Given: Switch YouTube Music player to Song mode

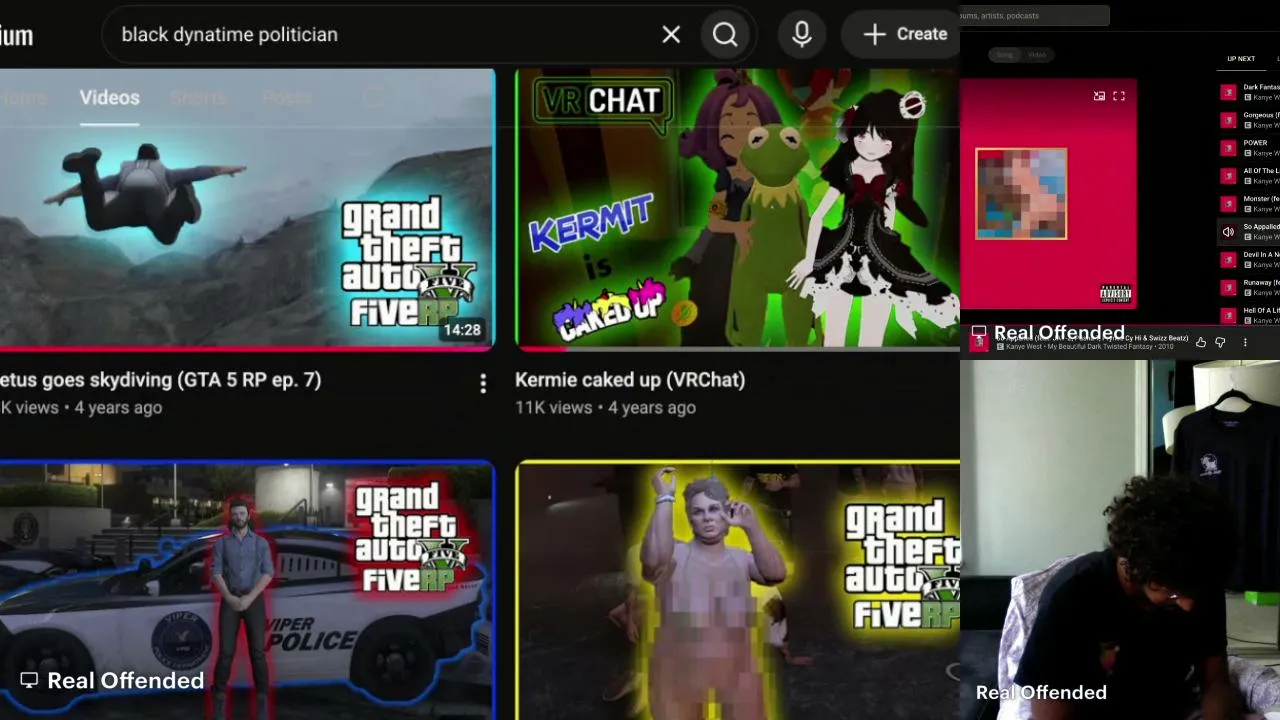Looking at the screenshot, I should coord(1004,55).
